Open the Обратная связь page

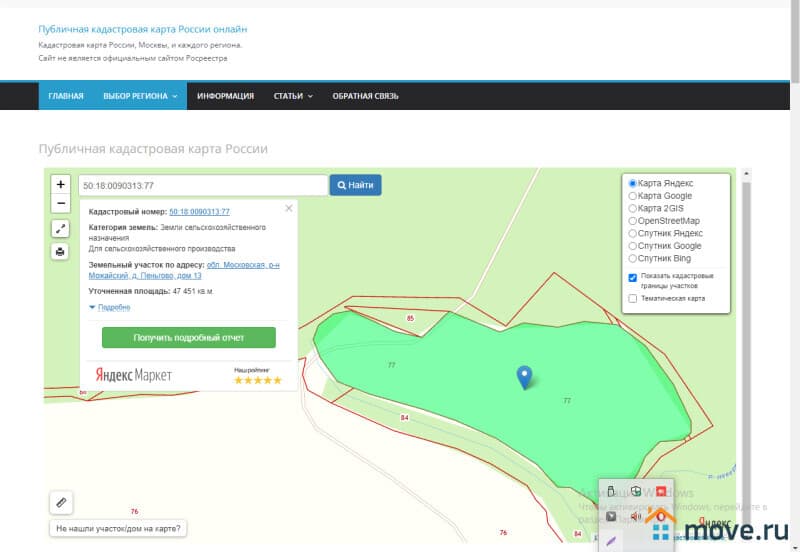click(x=365, y=96)
